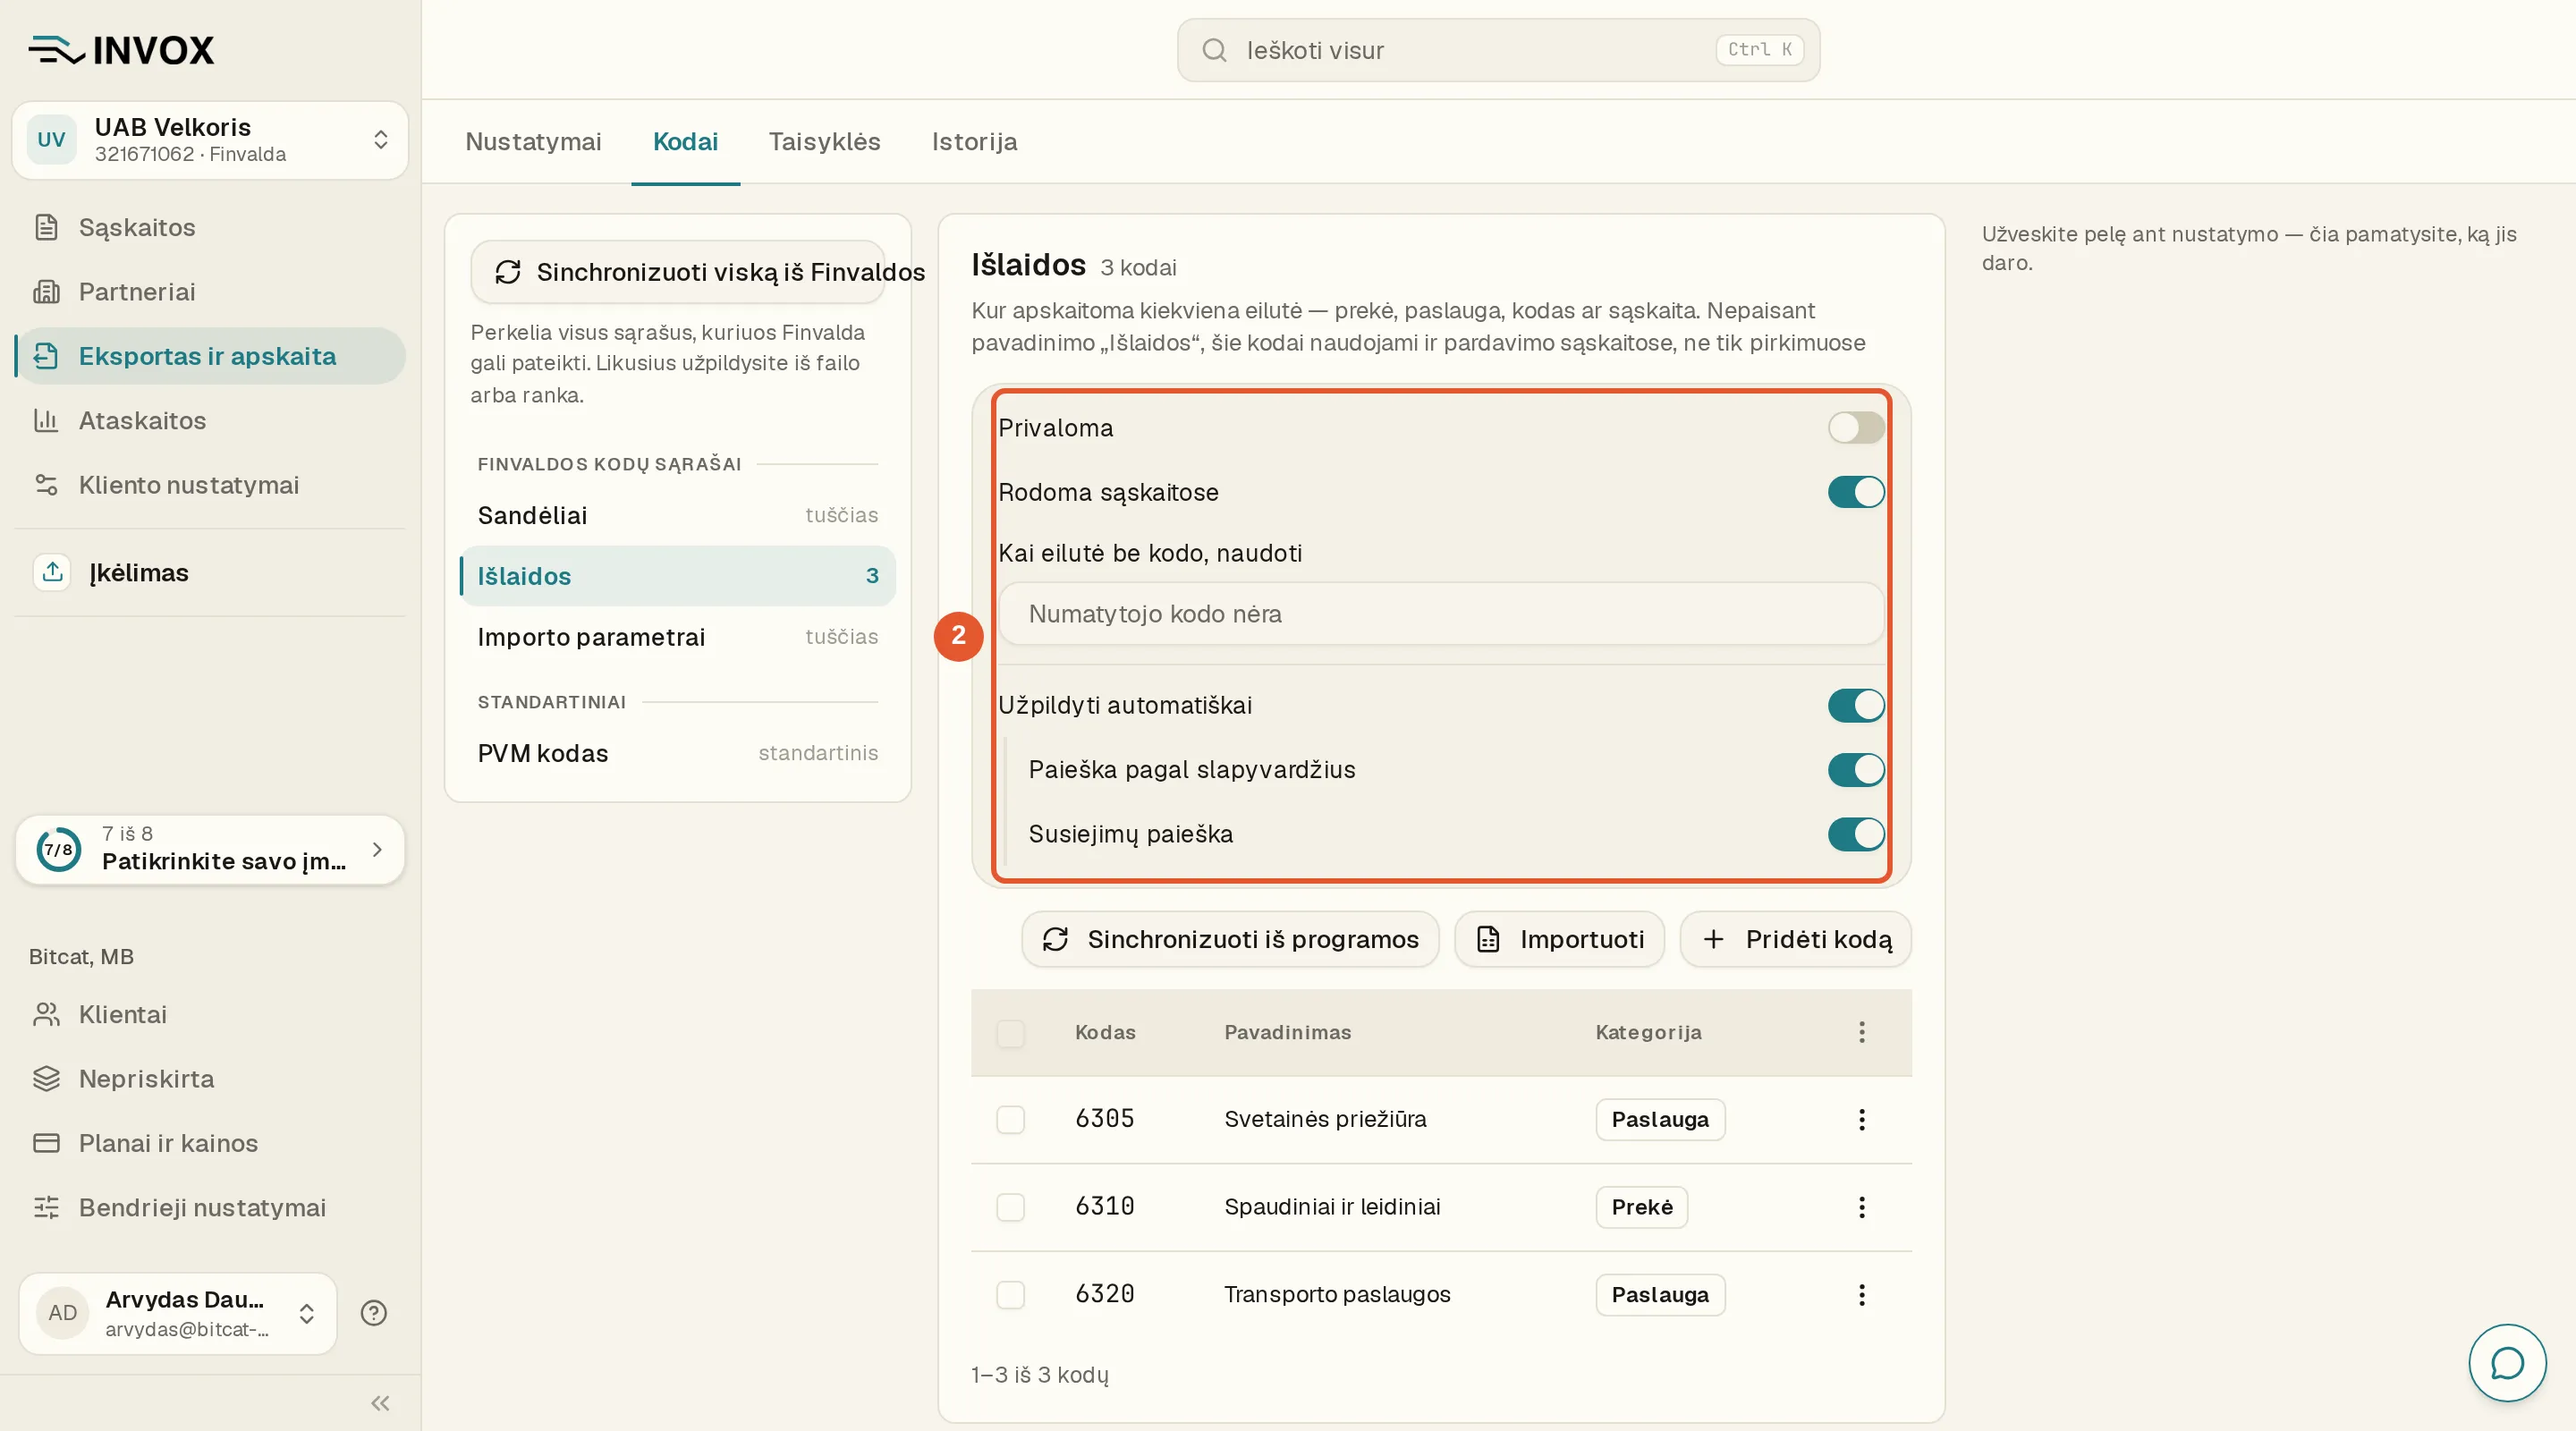Open Planai ir kainos

click(x=210, y=1143)
